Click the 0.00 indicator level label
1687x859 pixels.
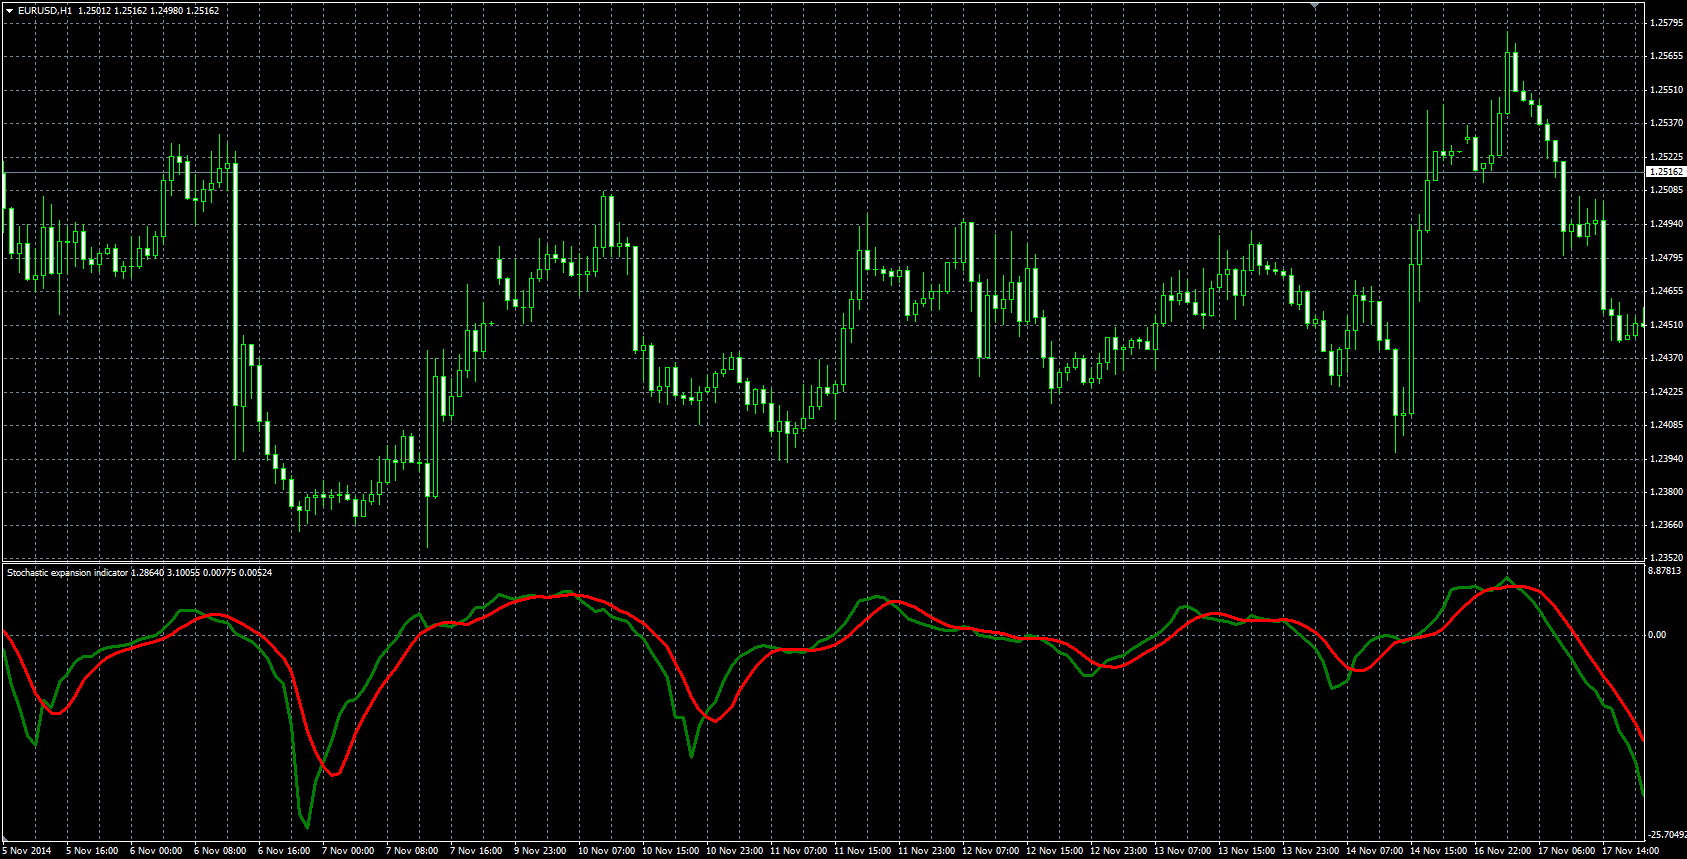(1657, 635)
